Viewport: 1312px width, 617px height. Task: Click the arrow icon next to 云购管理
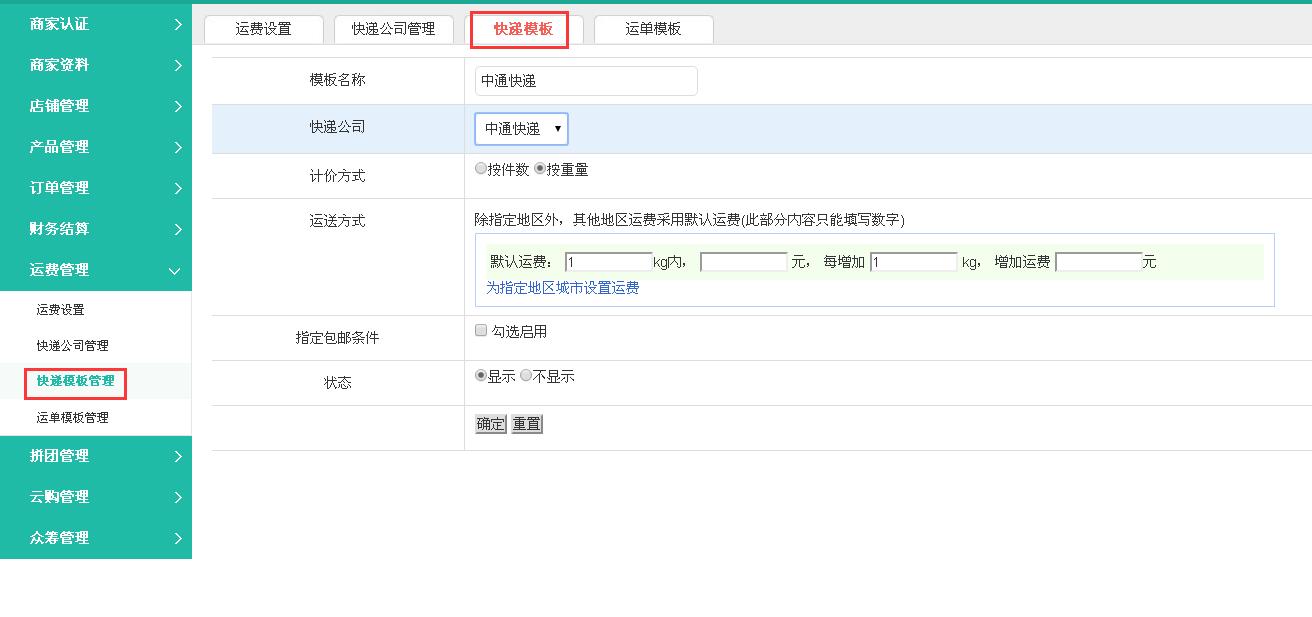(177, 498)
